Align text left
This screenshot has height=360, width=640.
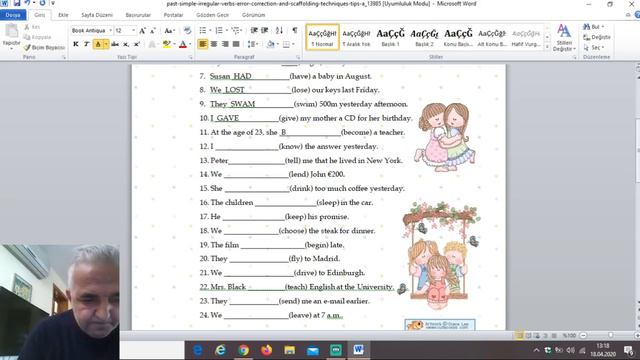click(203, 44)
